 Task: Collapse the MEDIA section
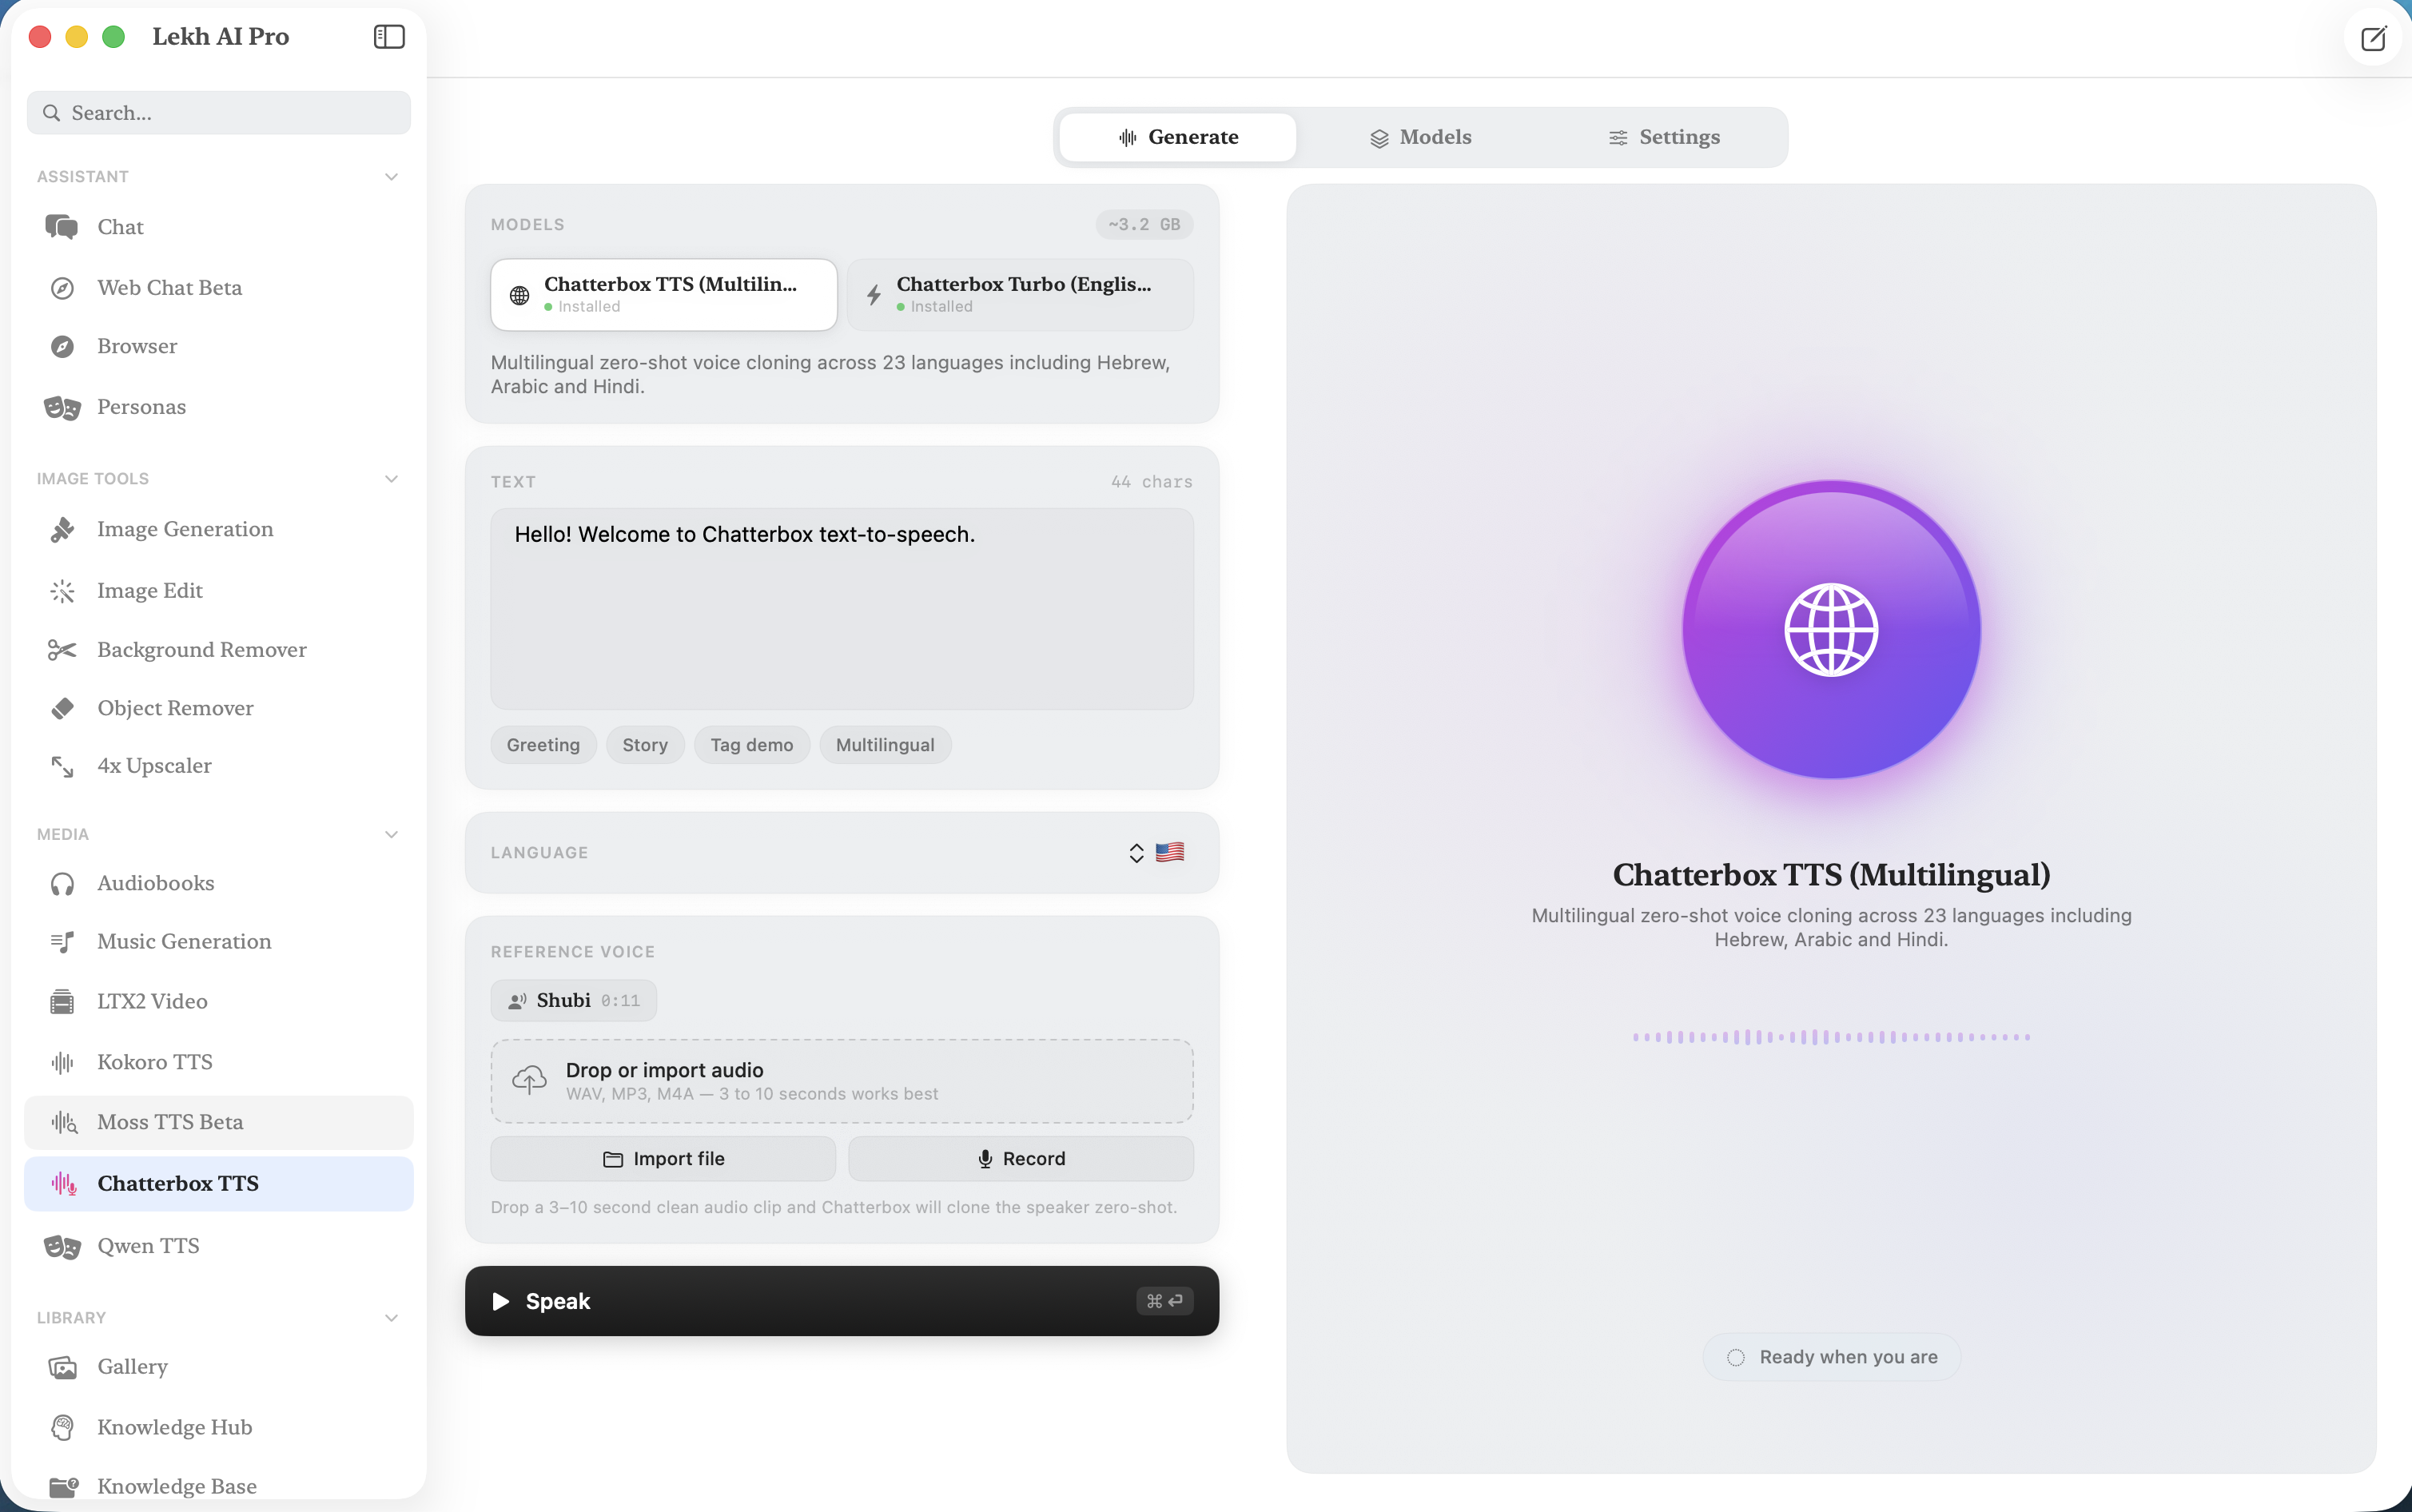click(x=391, y=834)
